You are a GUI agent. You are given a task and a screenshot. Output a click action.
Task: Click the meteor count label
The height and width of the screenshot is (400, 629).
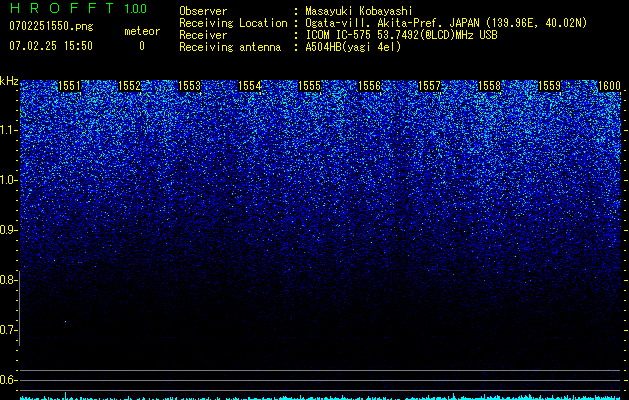pyautogui.click(x=142, y=31)
